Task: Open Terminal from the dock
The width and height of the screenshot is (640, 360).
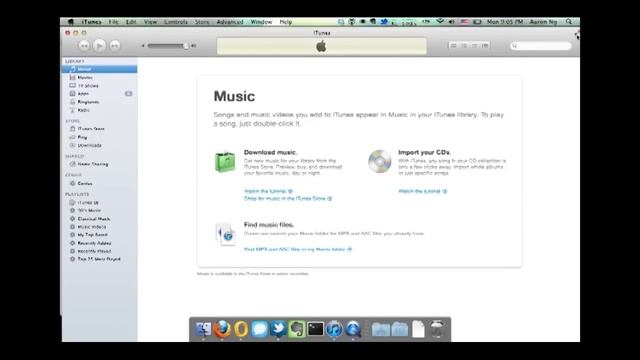Action: tap(316, 329)
